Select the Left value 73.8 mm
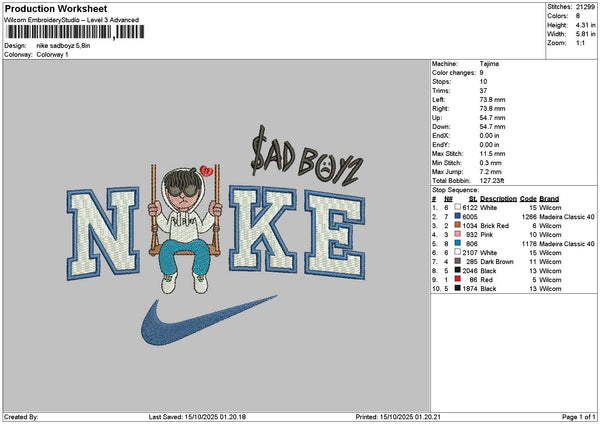The height and width of the screenshot is (424, 600). click(x=492, y=99)
